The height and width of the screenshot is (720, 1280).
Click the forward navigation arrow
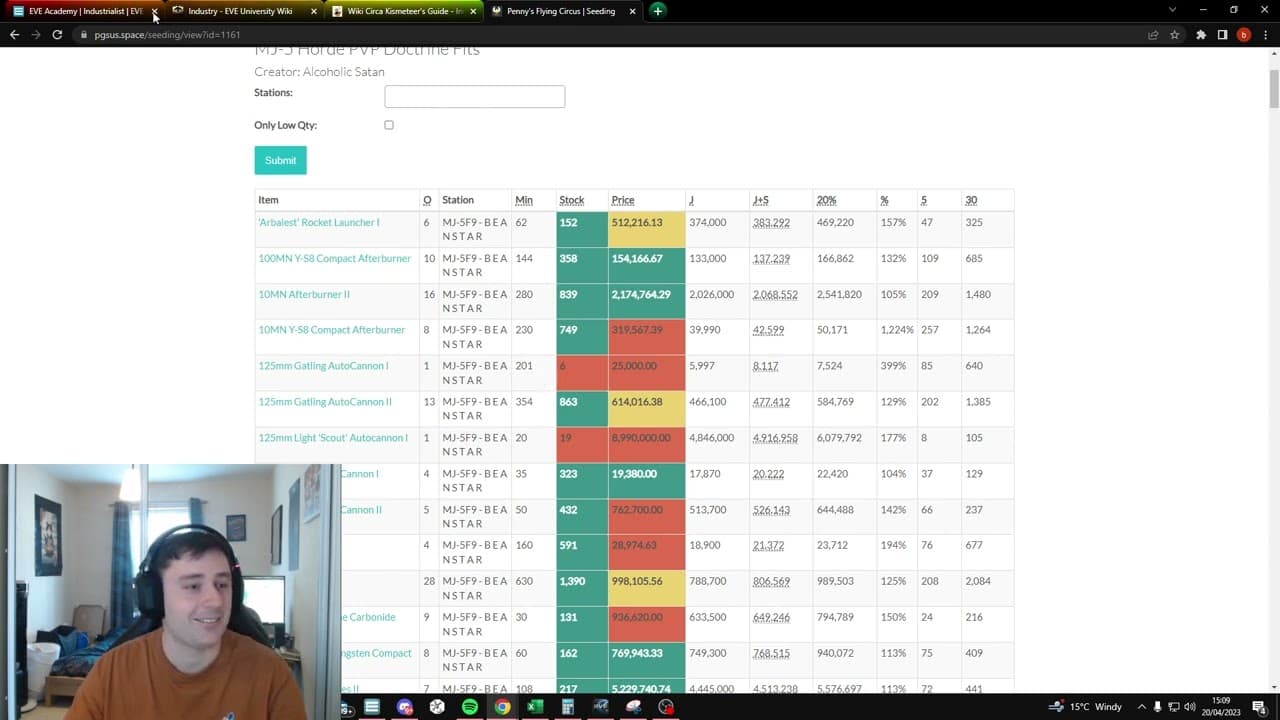(x=36, y=34)
